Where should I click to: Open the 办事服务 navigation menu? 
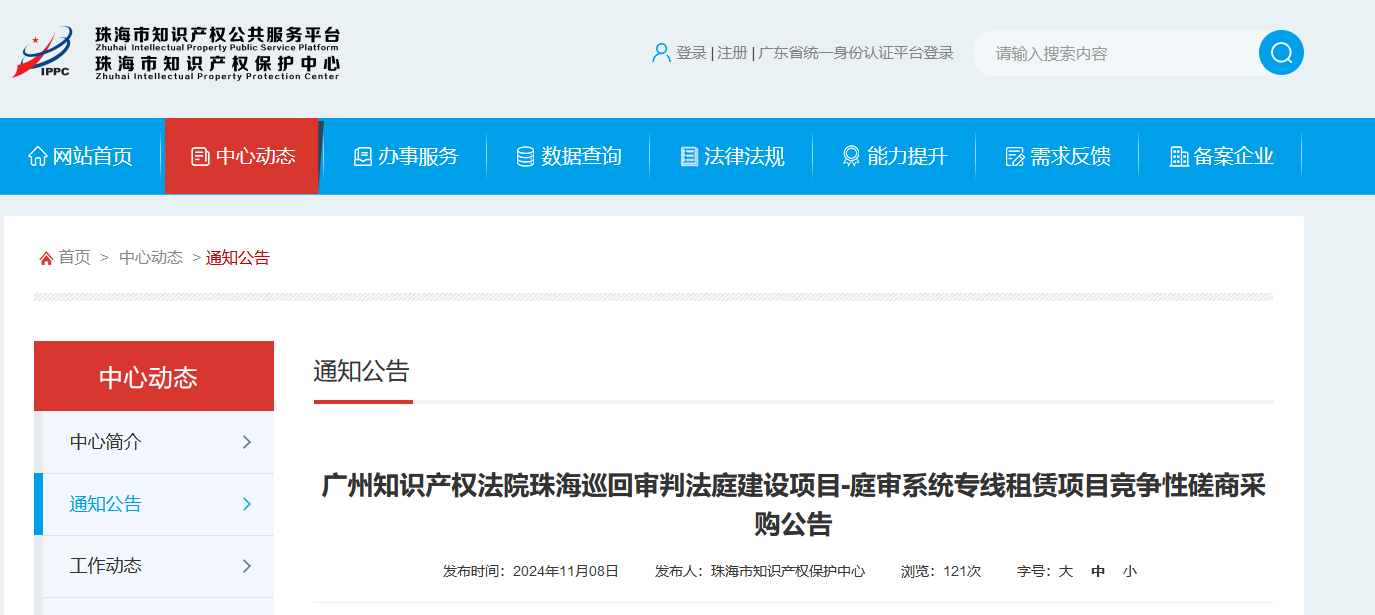click(405, 157)
